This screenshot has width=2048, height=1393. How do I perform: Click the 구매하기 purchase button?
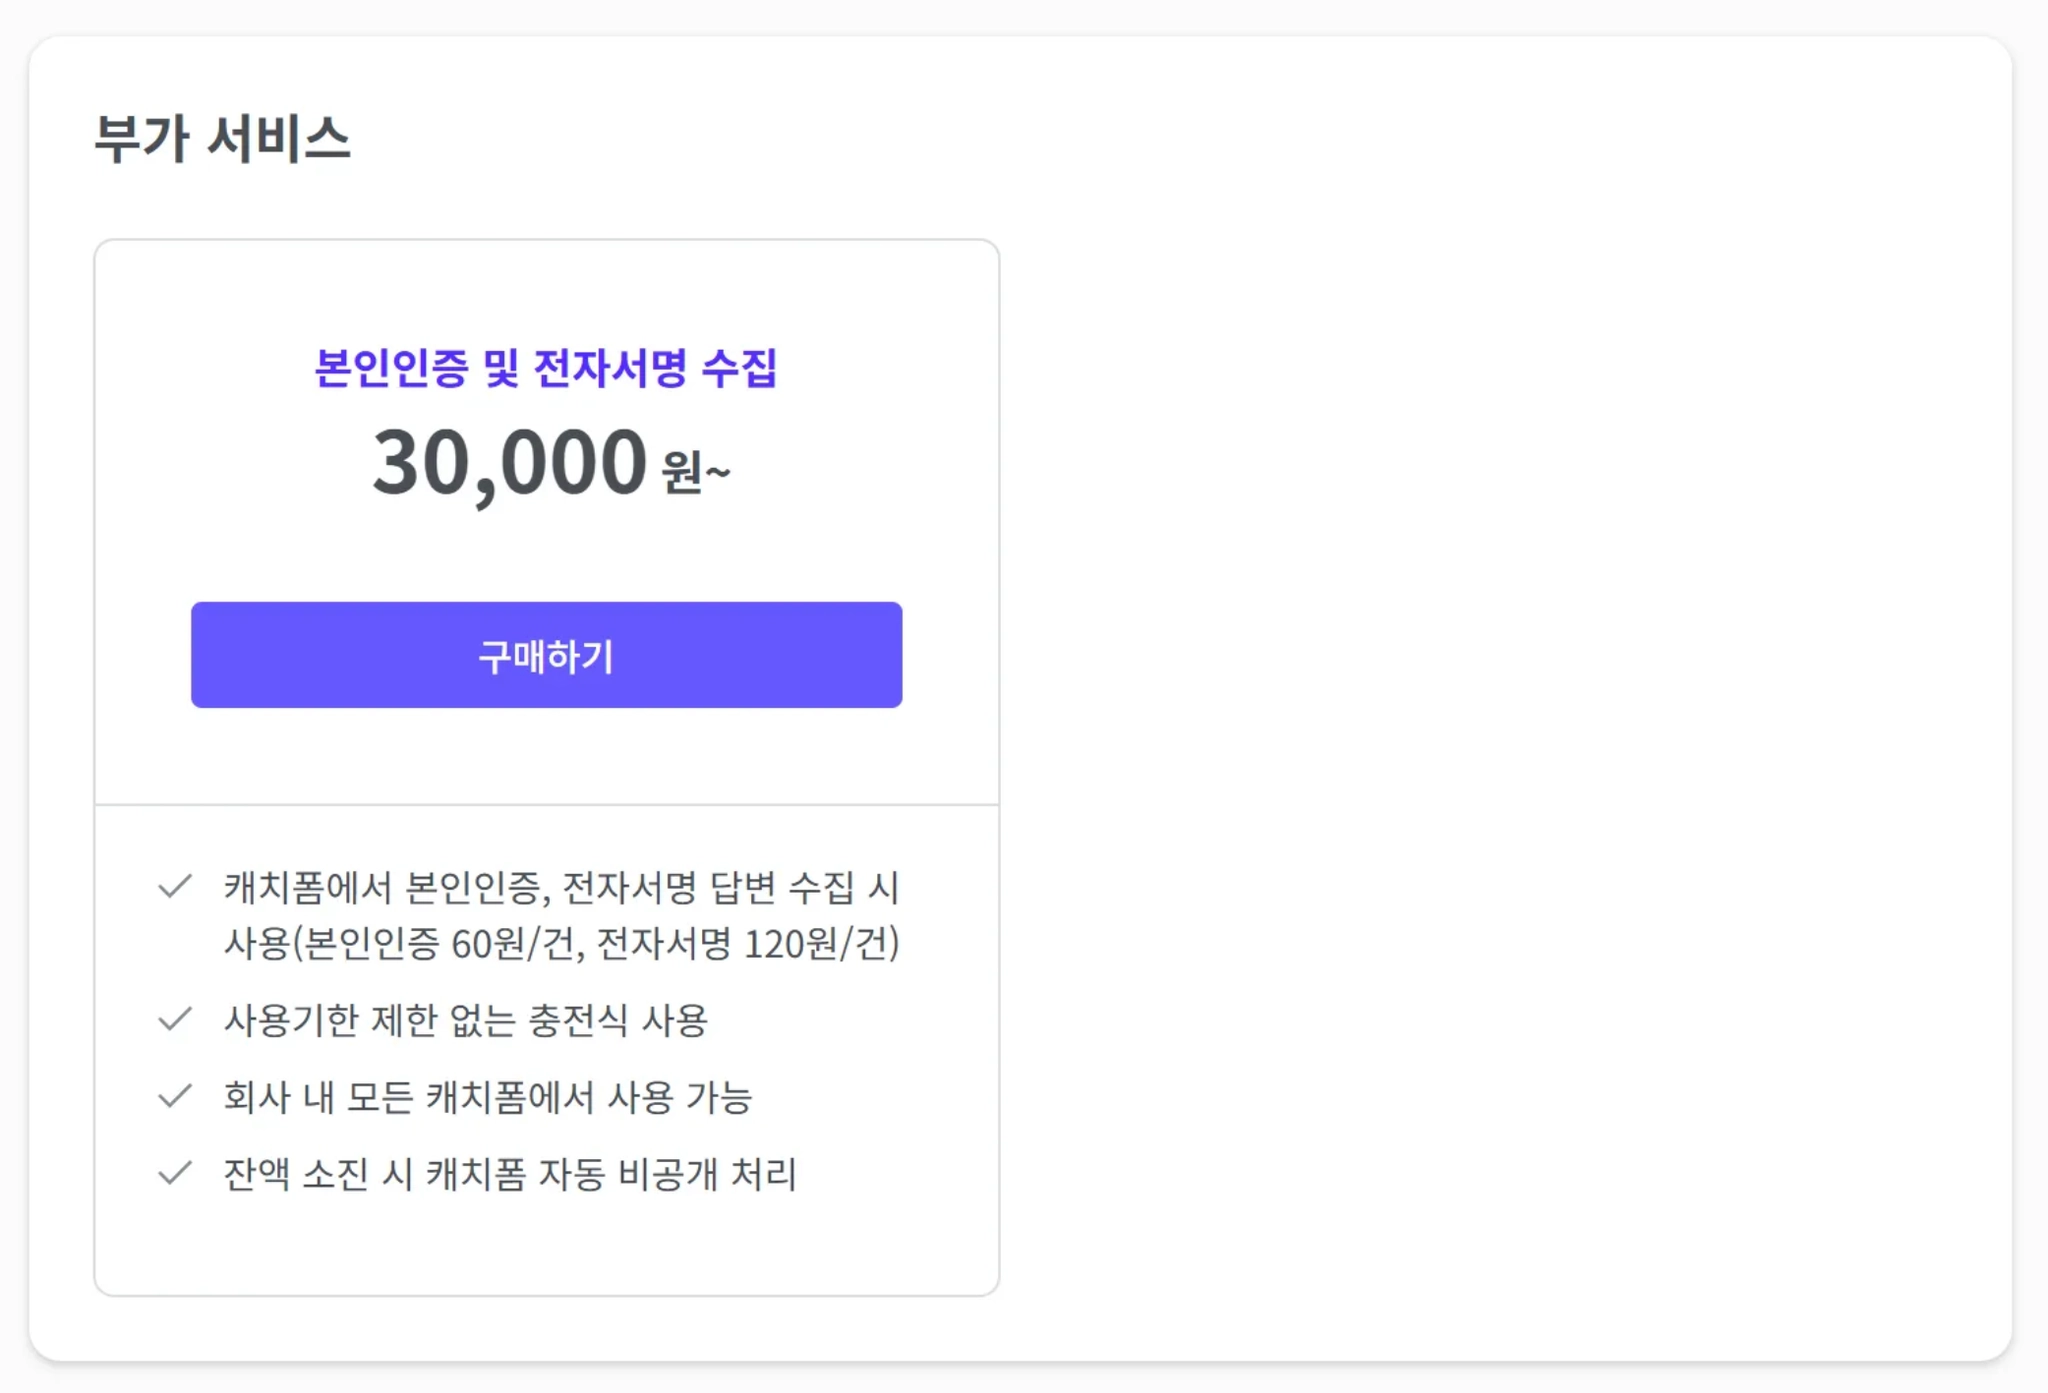546,655
